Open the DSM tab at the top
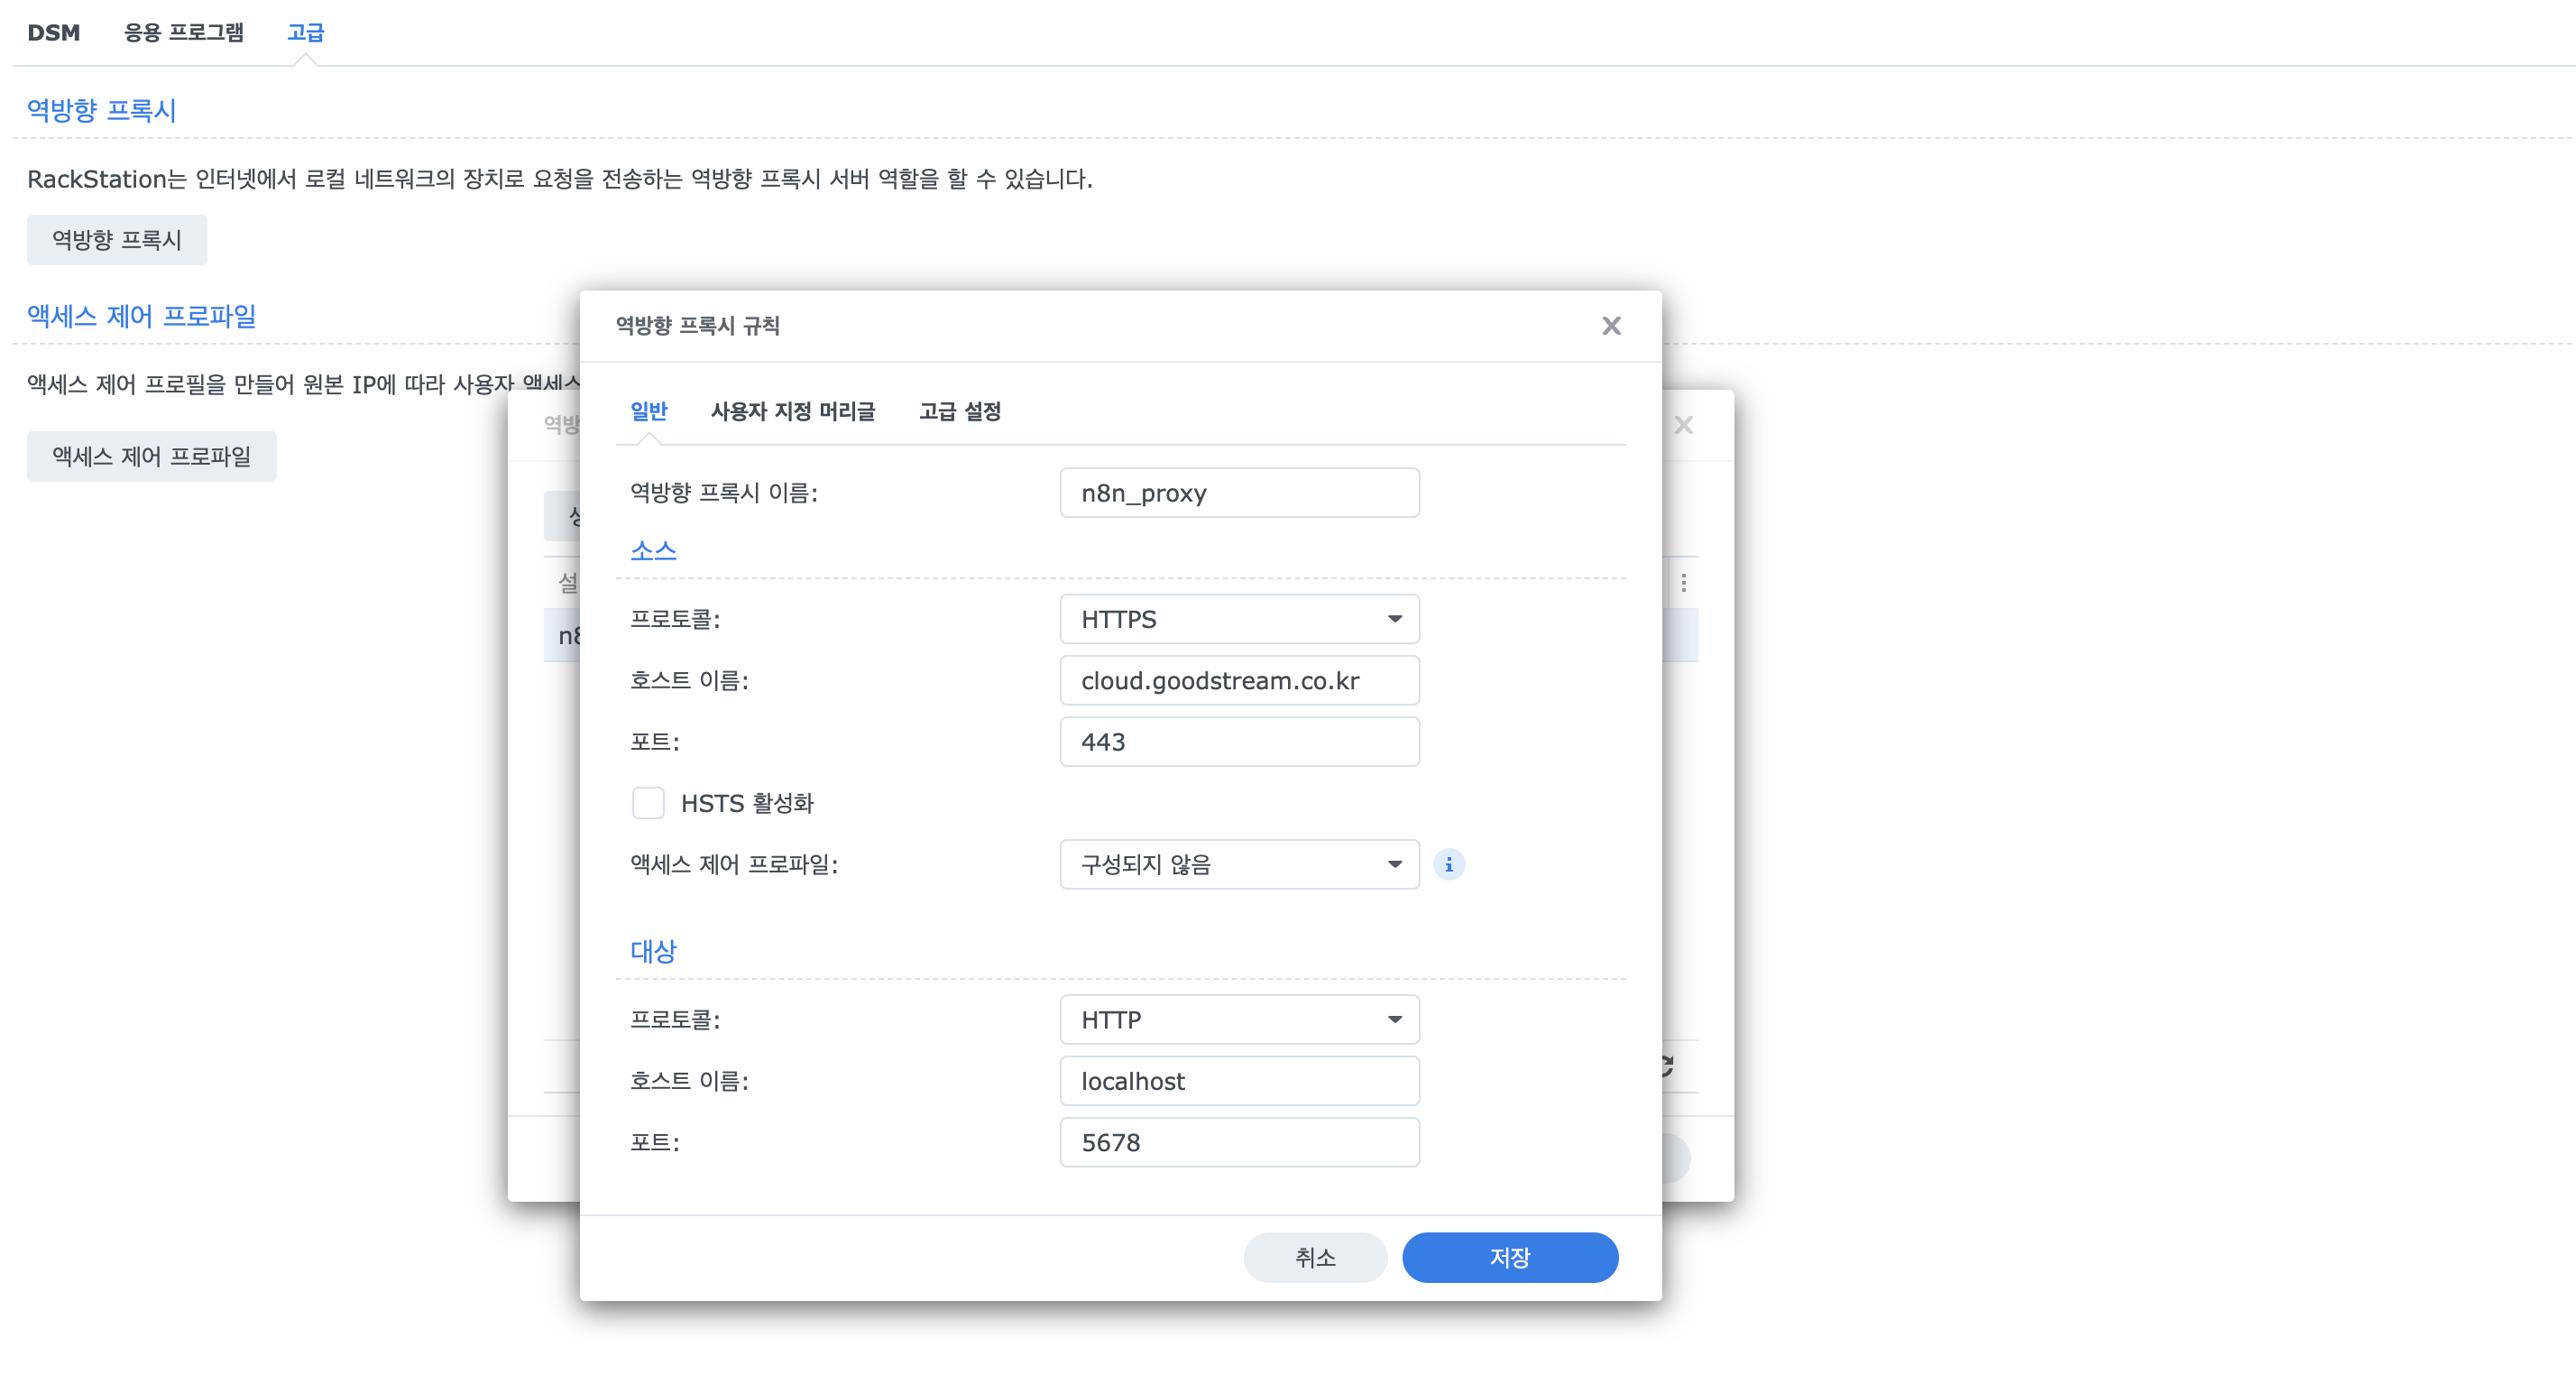 pos(54,32)
